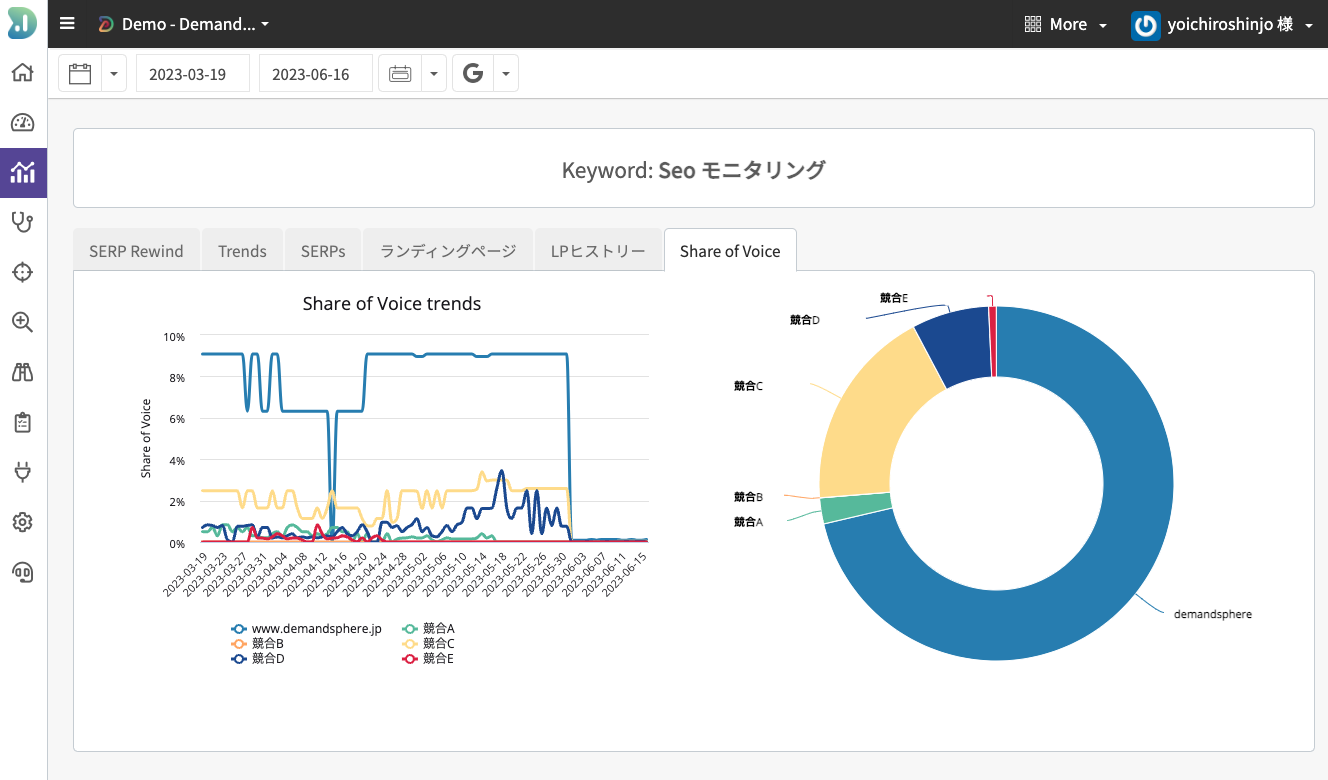
Task: Click the Keyword: Seo モニタリング heading
Action: pos(694,170)
